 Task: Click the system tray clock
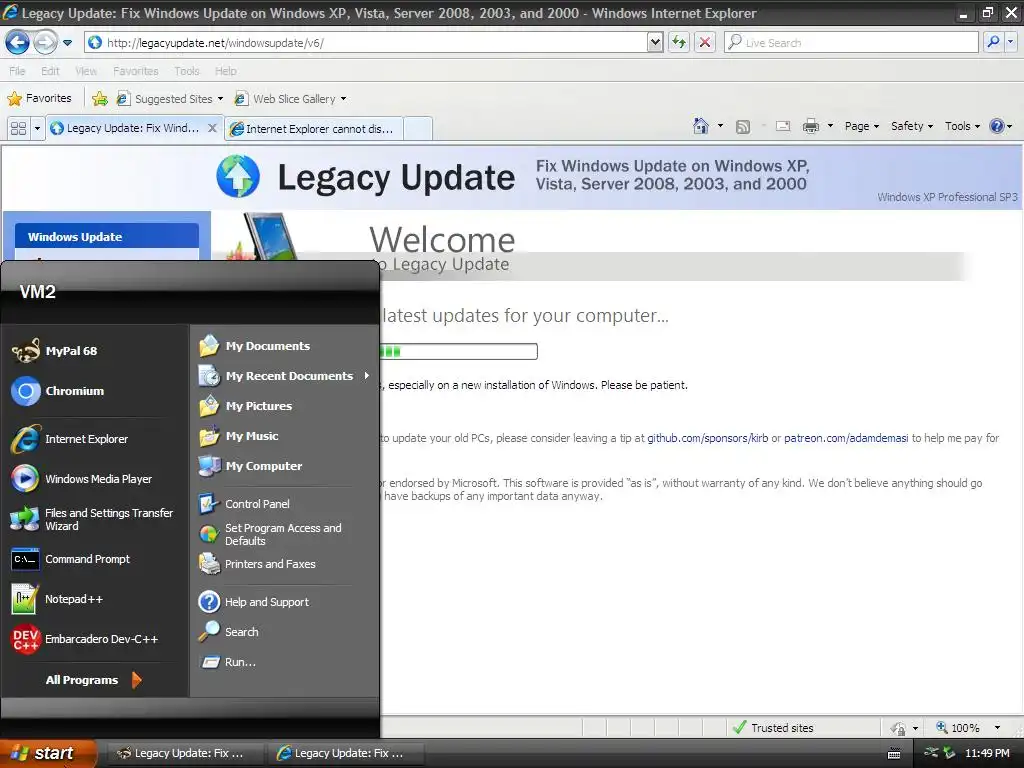click(x=987, y=753)
